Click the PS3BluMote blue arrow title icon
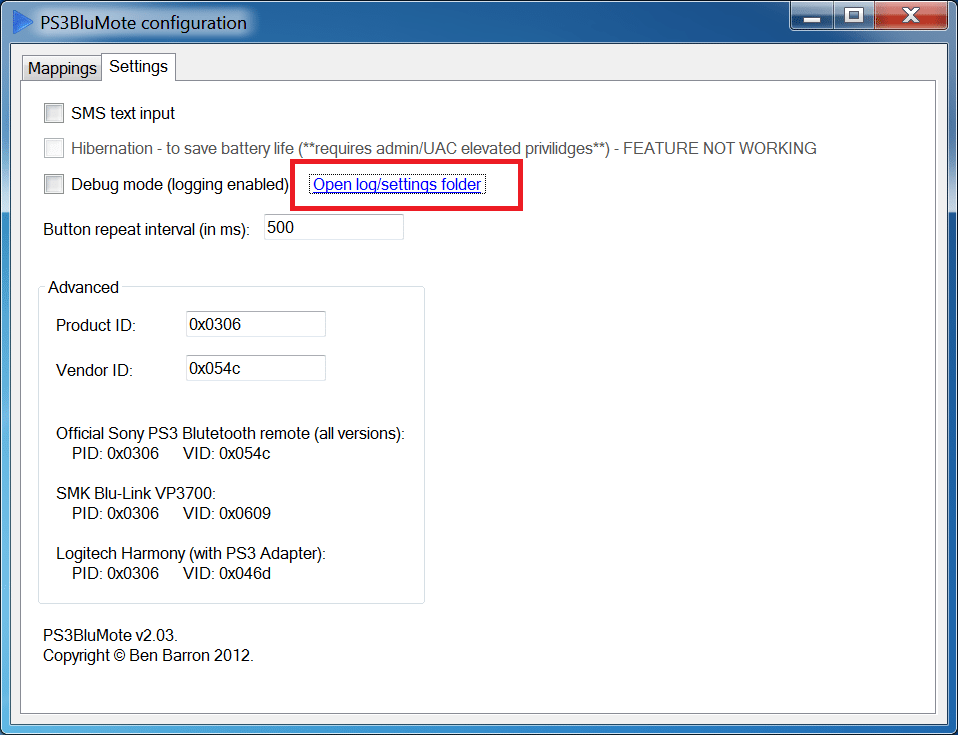Image resolution: width=958 pixels, height=735 pixels. pyautogui.click(x=23, y=23)
